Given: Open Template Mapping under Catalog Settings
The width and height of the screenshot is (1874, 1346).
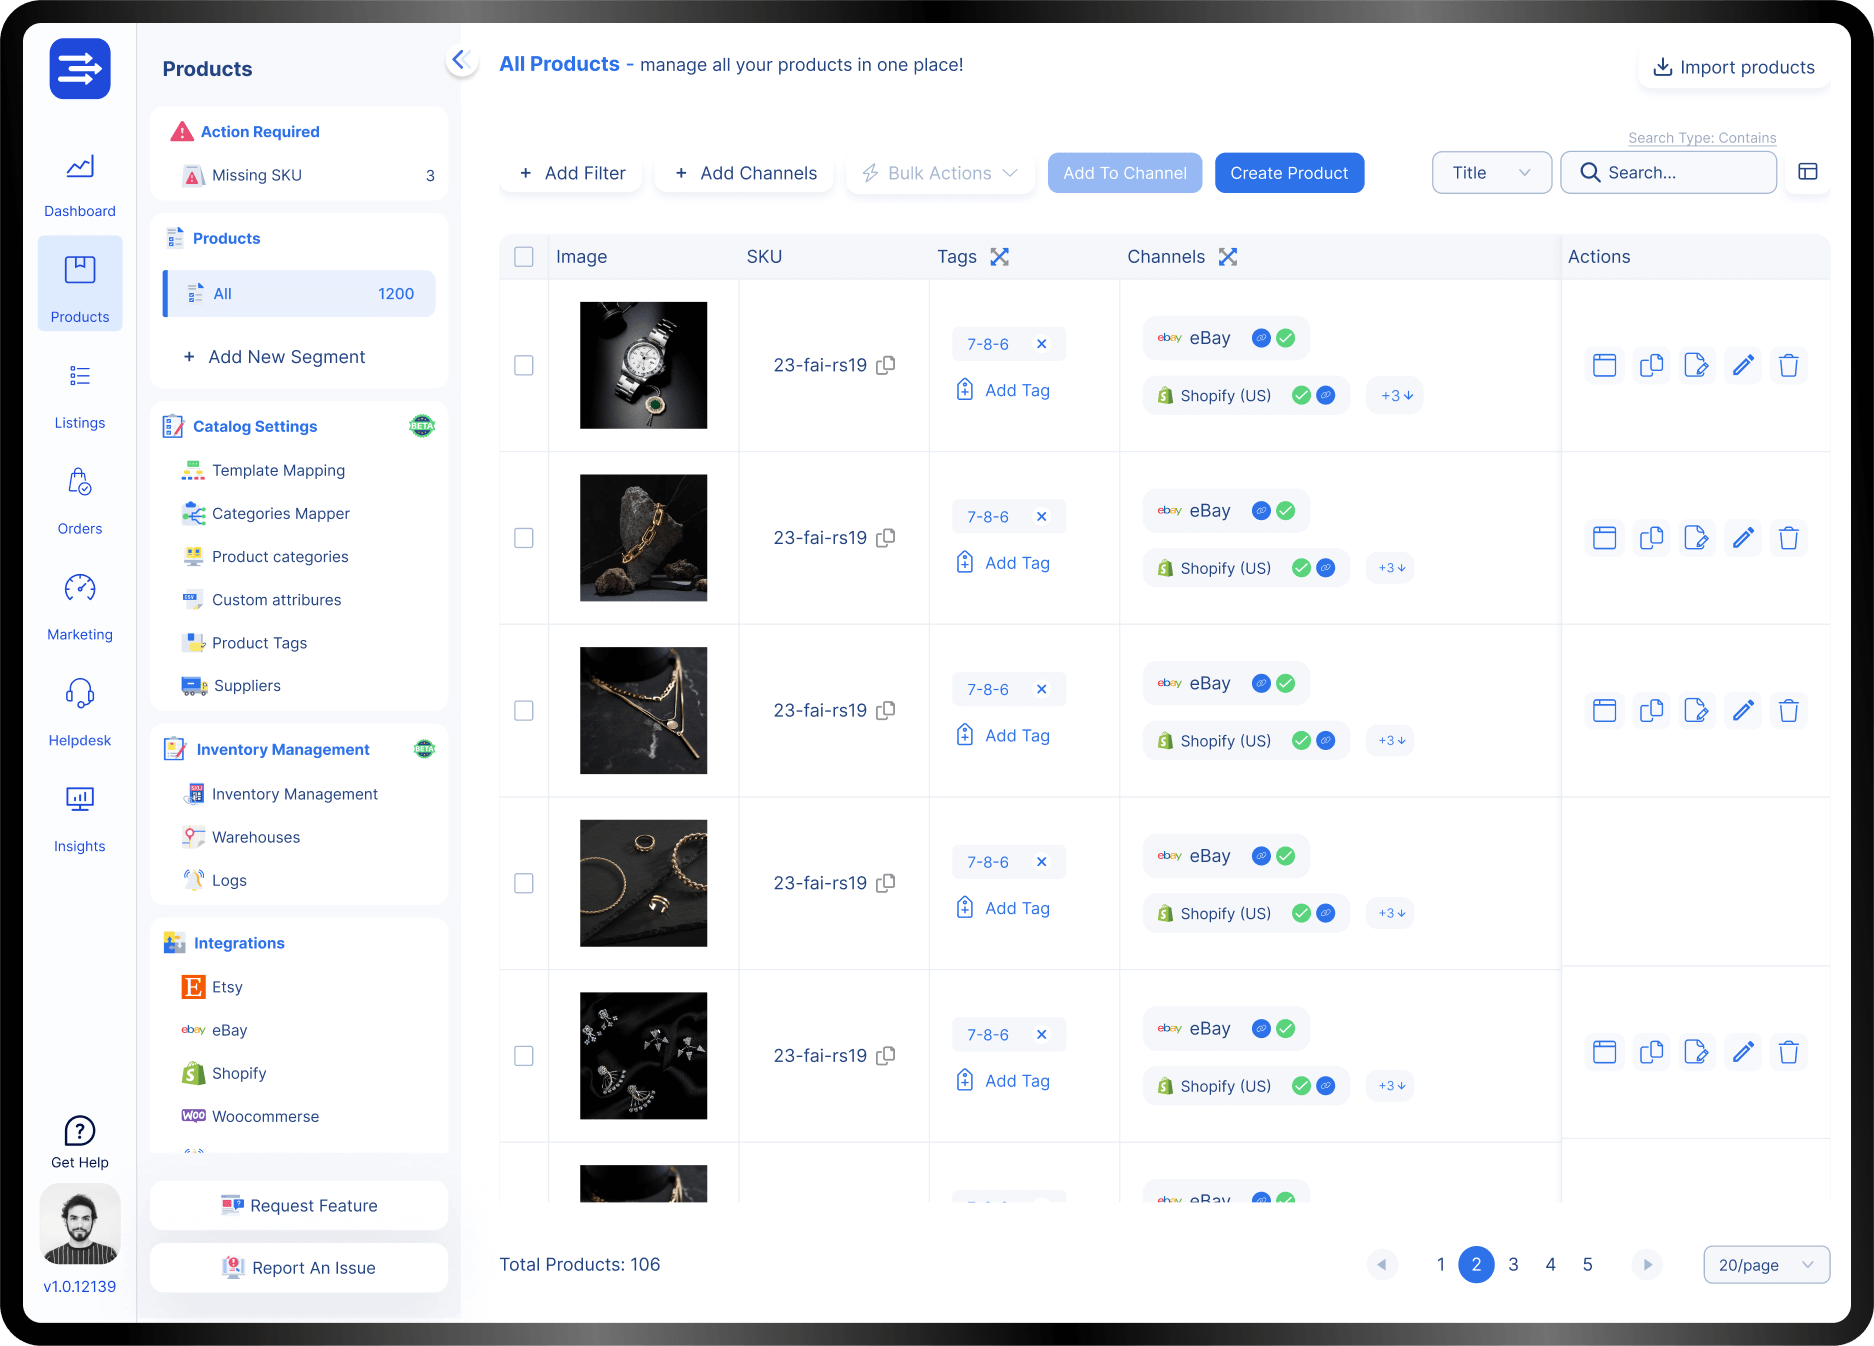Looking at the screenshot, I should pyautogui.click(x=276, y=470).
